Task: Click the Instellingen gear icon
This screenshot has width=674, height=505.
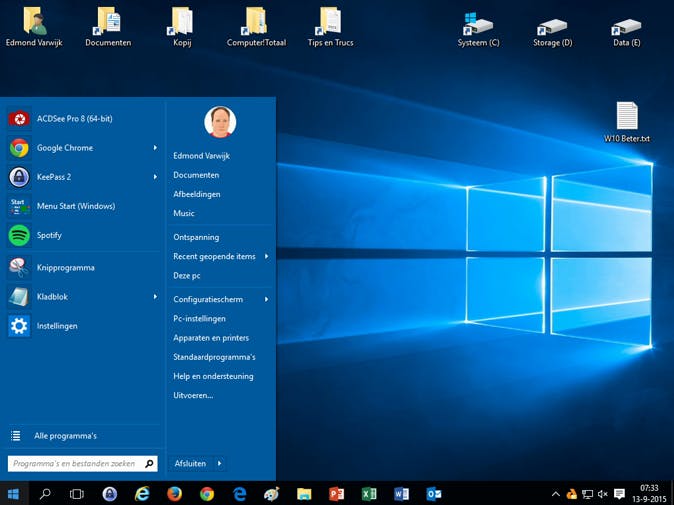Action: tap(19, 326)
